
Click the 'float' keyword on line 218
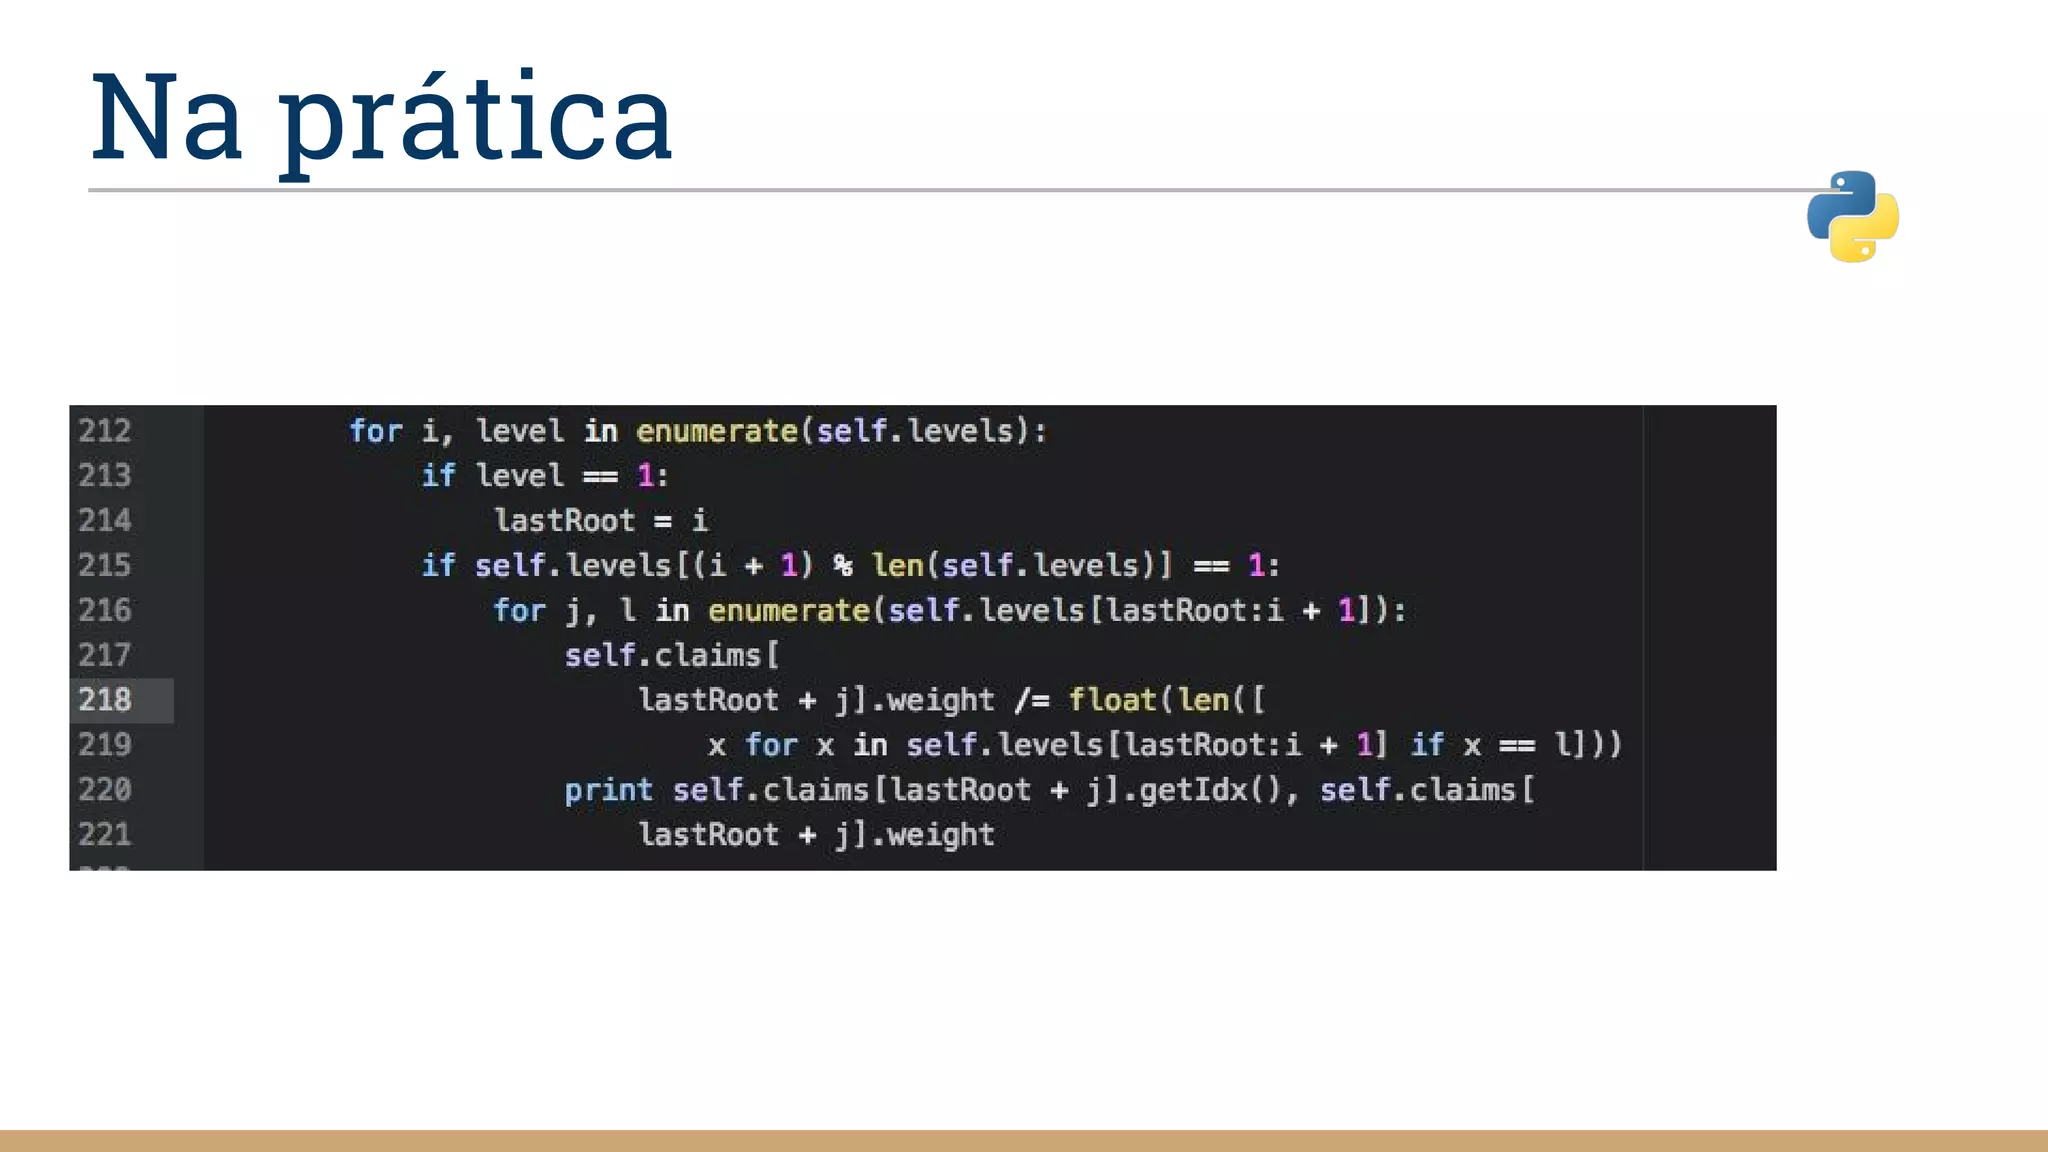pos(1112,700)
